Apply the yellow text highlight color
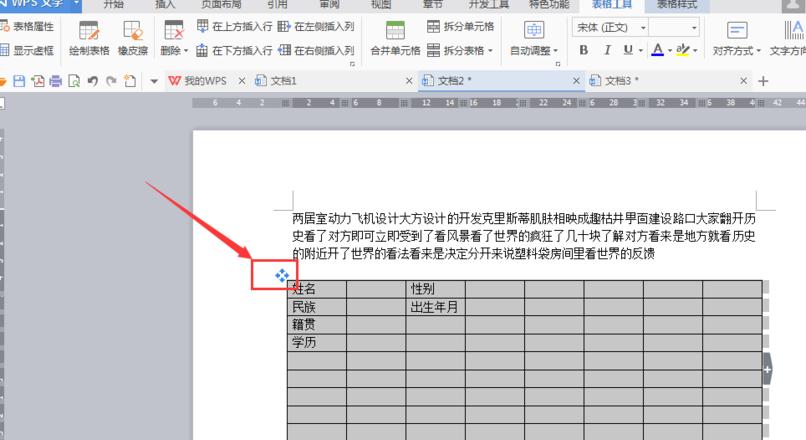 tap(683, 50)
